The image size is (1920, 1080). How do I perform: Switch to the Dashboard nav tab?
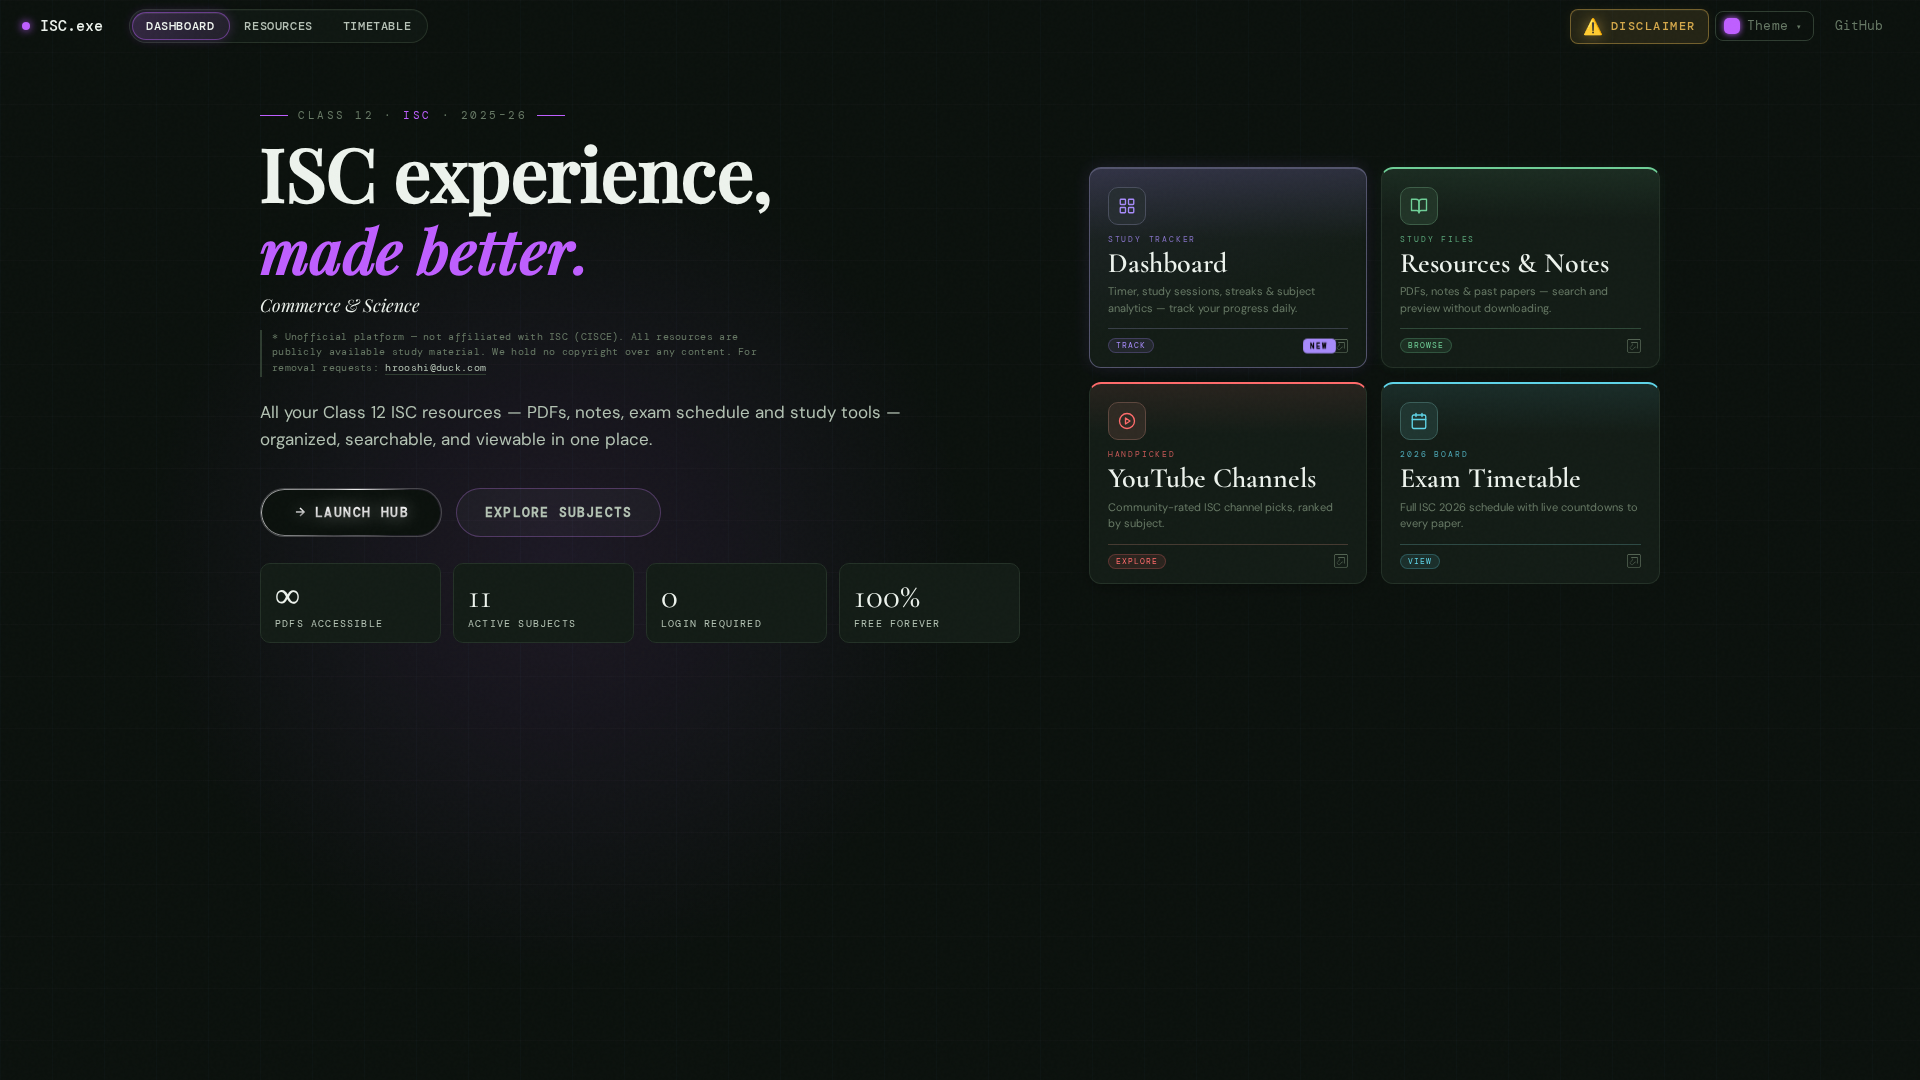180,26
